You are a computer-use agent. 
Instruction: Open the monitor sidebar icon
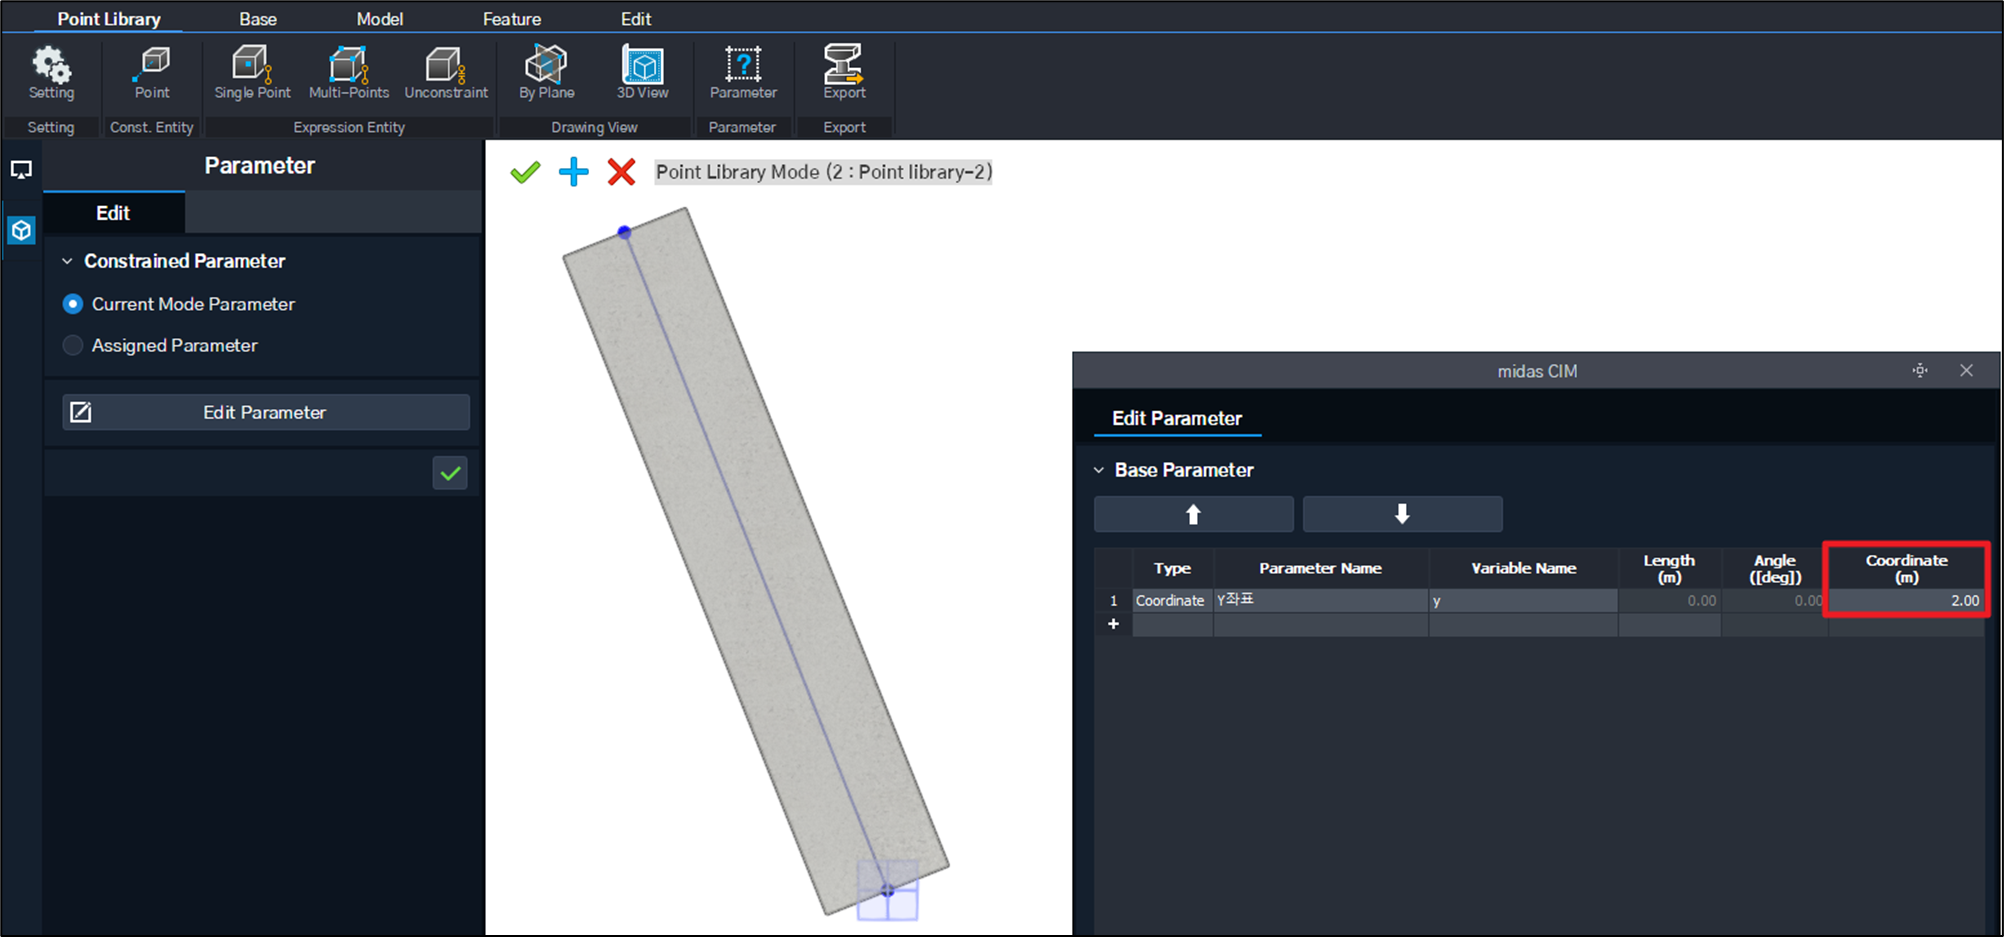[21, 170]
